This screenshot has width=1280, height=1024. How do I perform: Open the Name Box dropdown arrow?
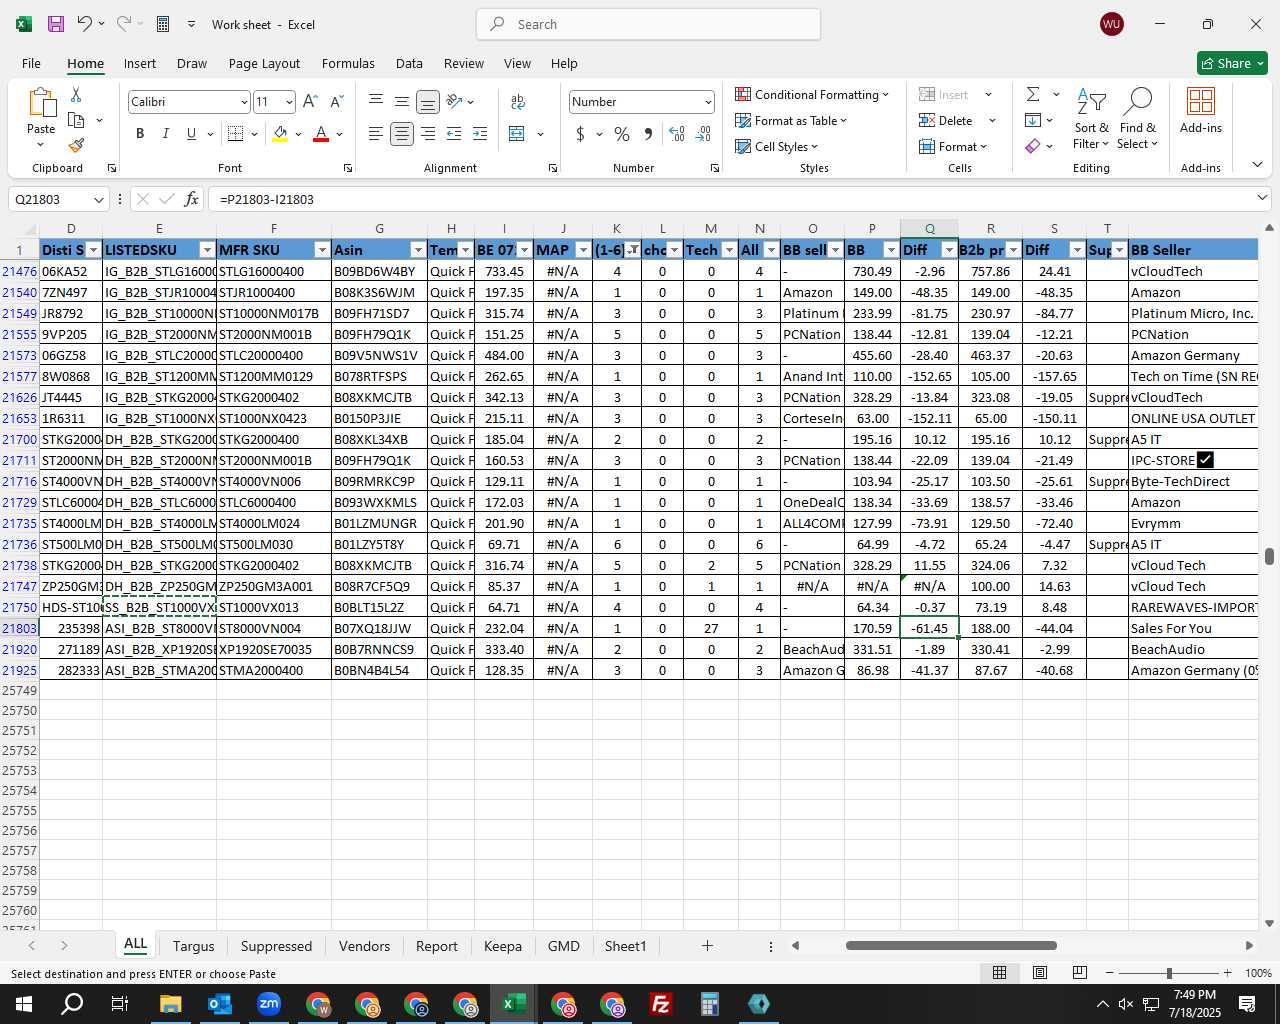click(x=98, y=199)
